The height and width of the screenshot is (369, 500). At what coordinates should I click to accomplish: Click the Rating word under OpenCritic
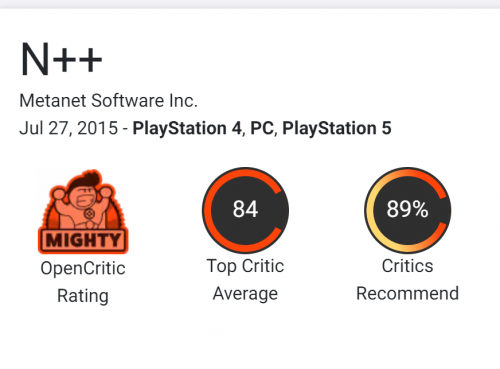pyautogui.click(x=83, y=296)
